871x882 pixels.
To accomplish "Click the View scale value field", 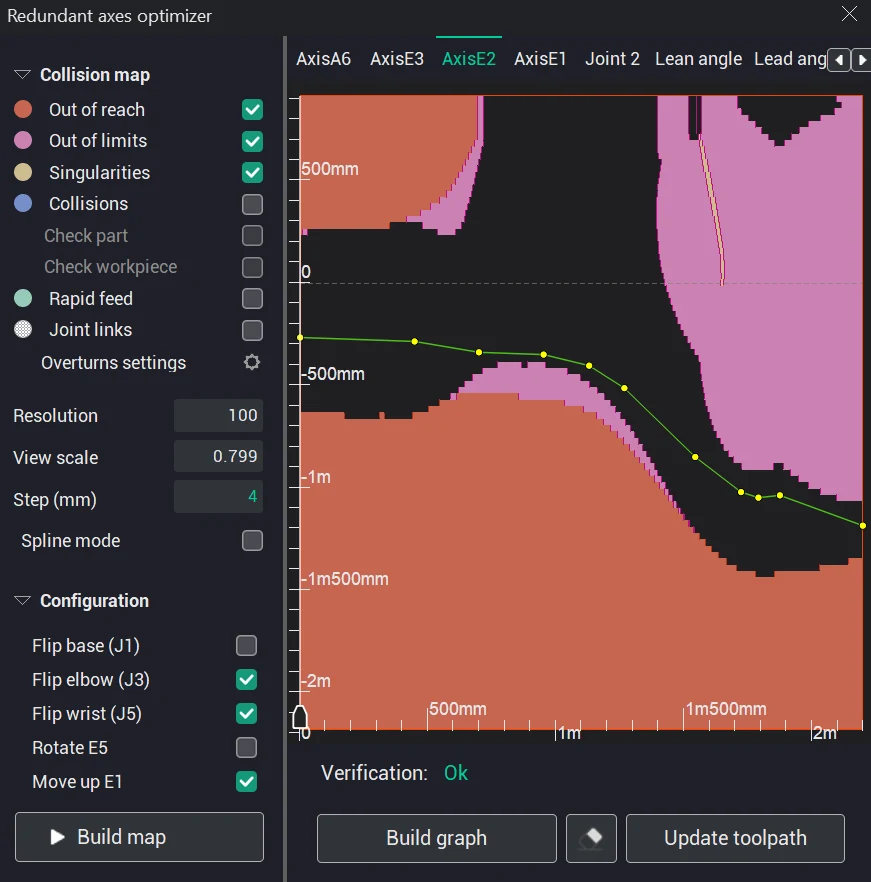I will pos(218,456).
